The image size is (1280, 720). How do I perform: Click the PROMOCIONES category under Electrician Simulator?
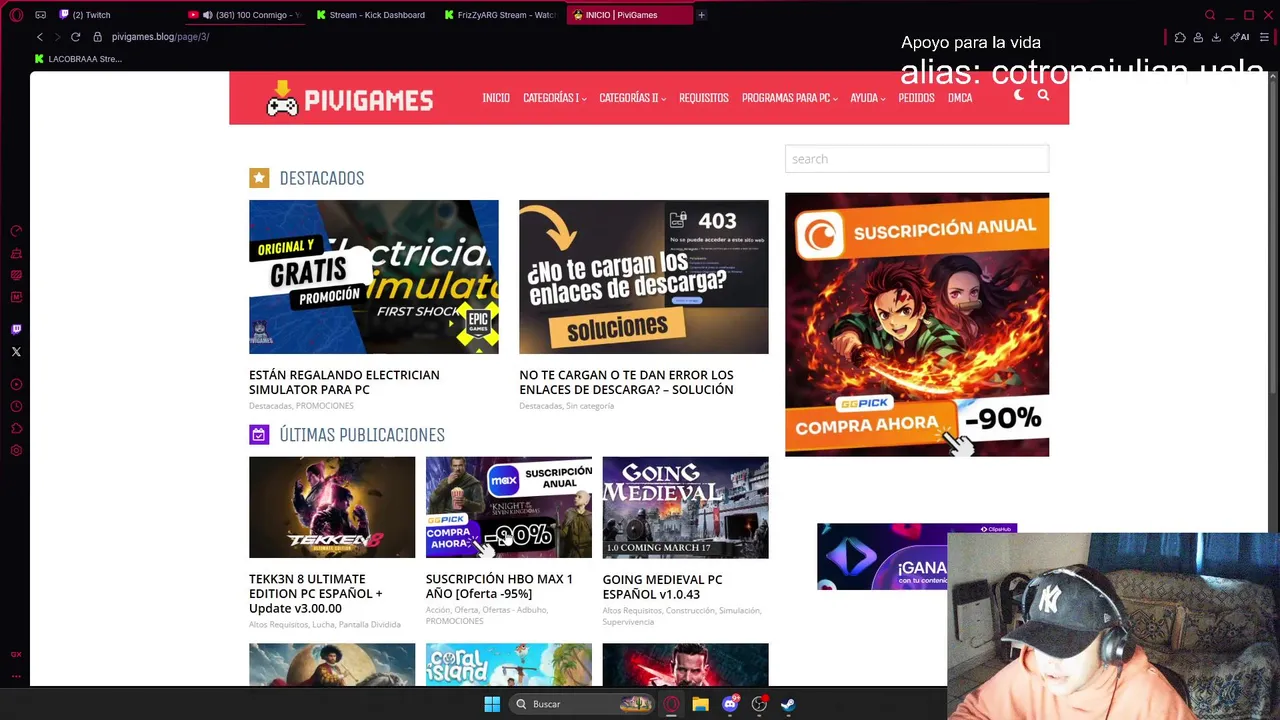click(325, 406)
